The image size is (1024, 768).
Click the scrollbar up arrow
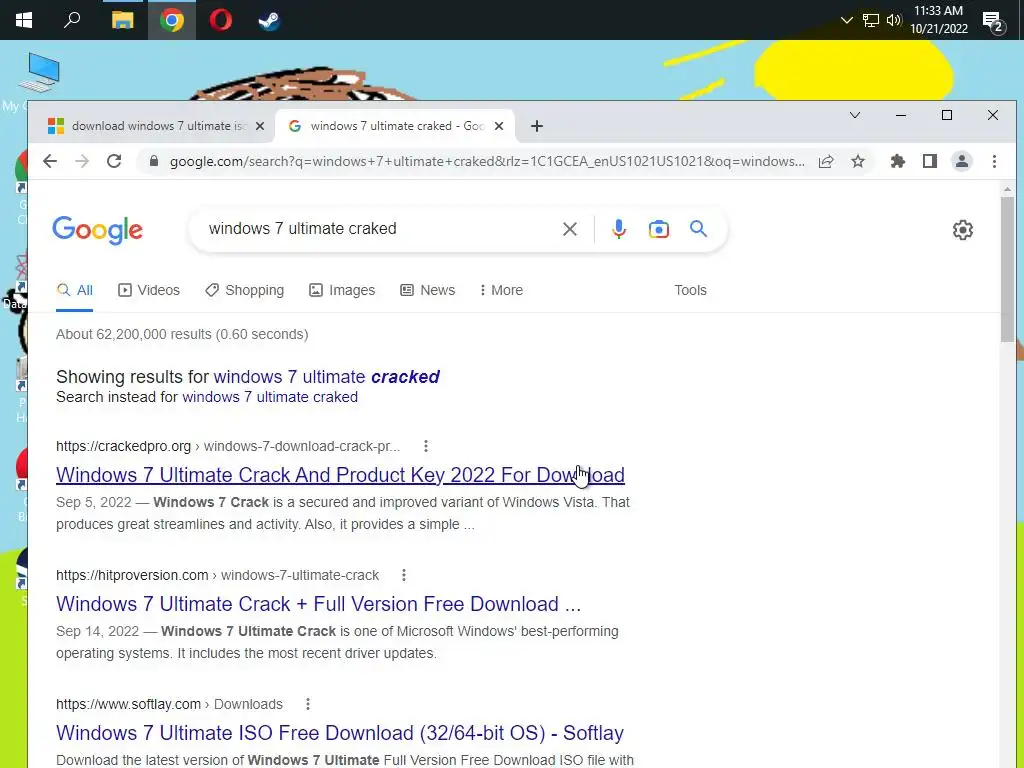[x=1007, y=189]
